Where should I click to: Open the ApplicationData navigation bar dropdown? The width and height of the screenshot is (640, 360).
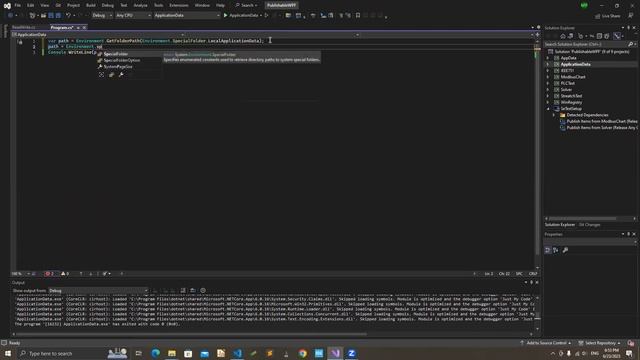pyautogui.click(x=98, y=35)
